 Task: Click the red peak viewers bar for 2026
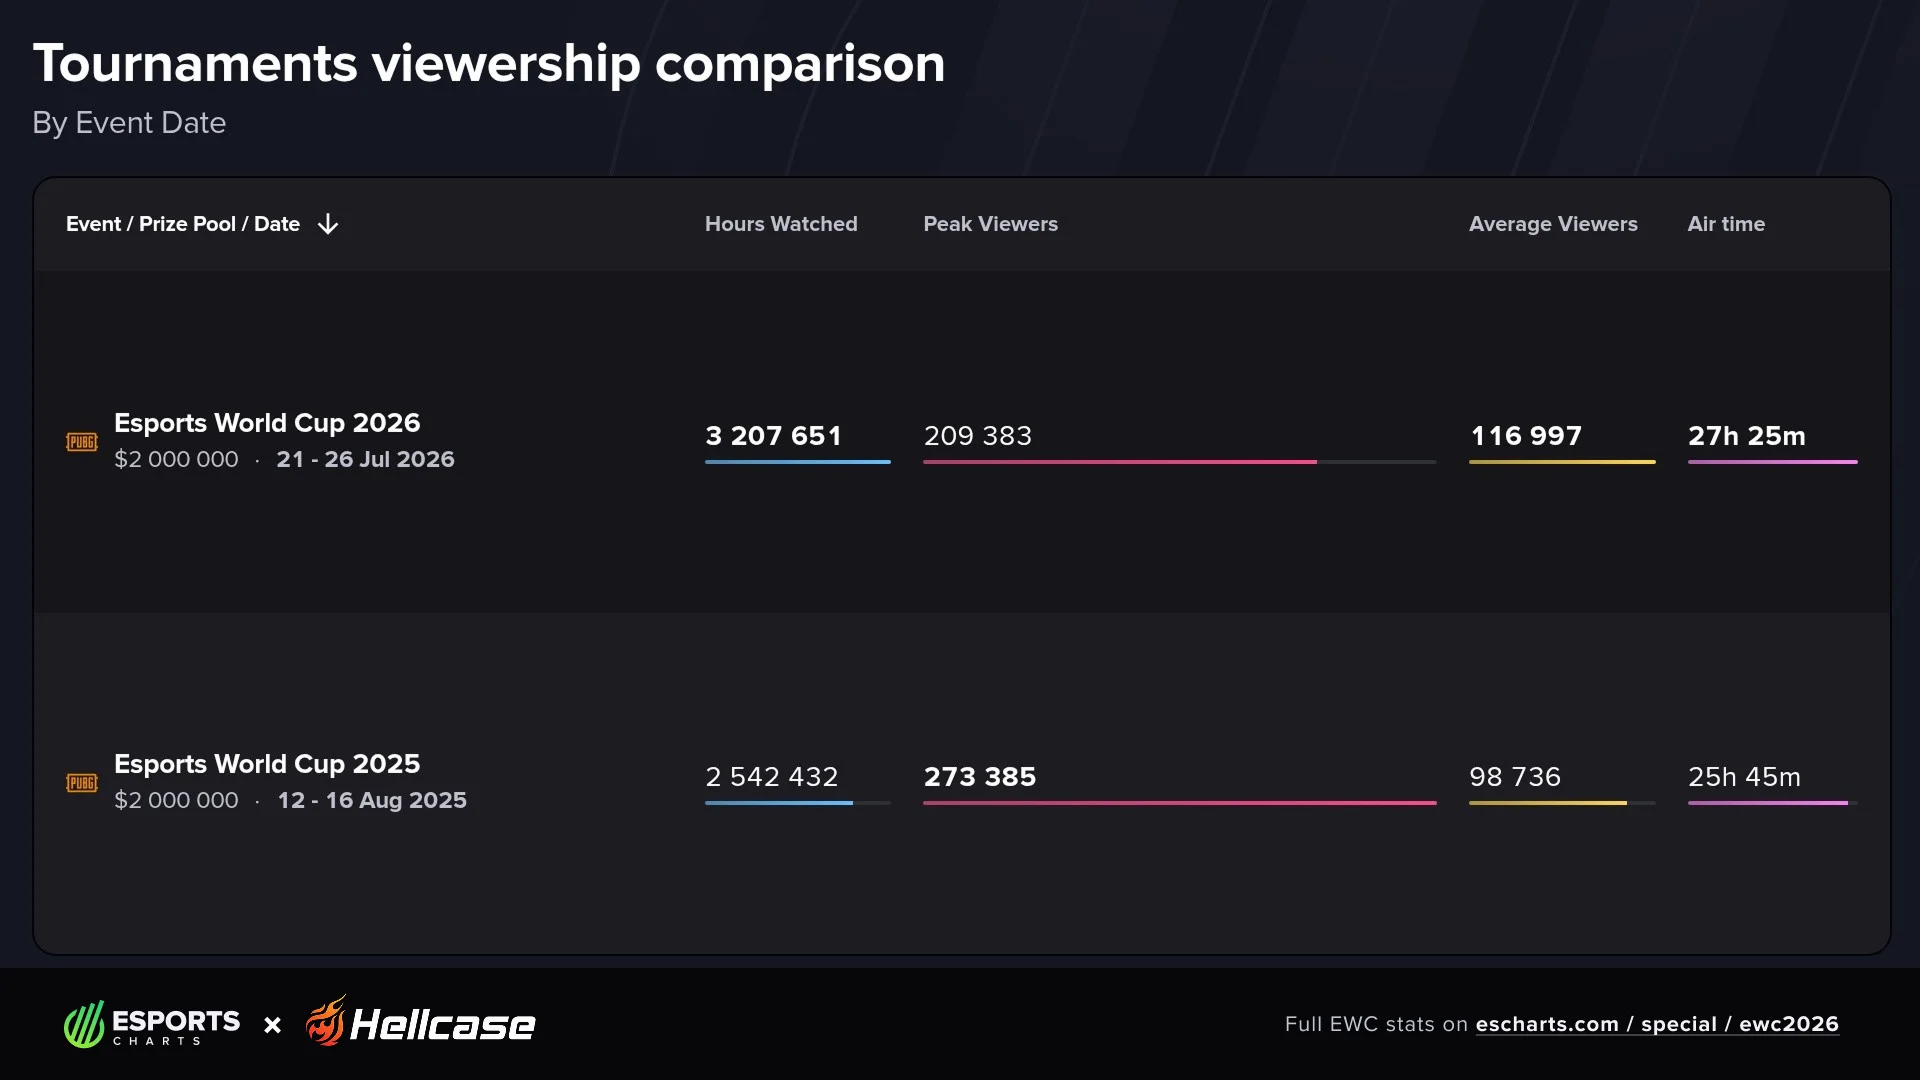(x=1120, y=462)
